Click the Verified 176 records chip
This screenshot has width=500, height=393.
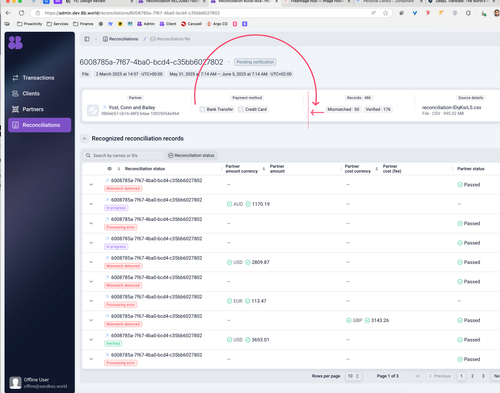(x=378, y=109)
